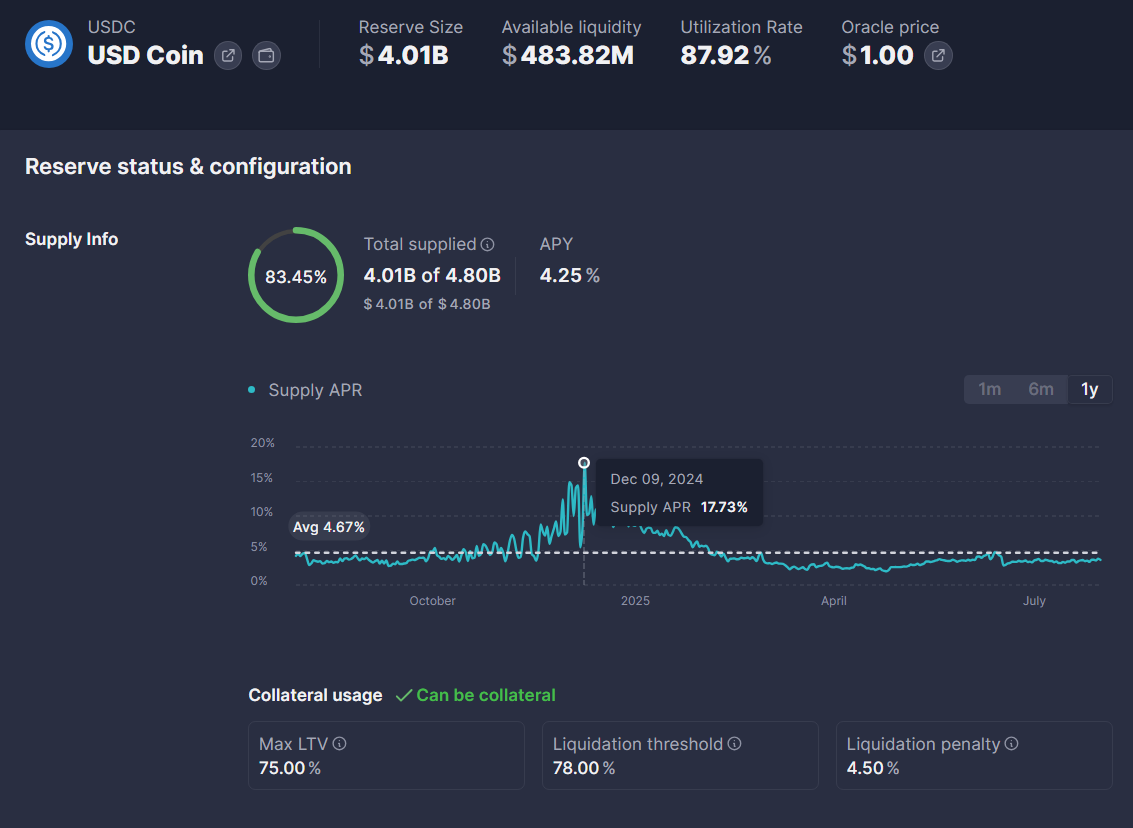The image size is (1133, 828).
Task: Click the USD Coin title text
Action: pos(145,55)
